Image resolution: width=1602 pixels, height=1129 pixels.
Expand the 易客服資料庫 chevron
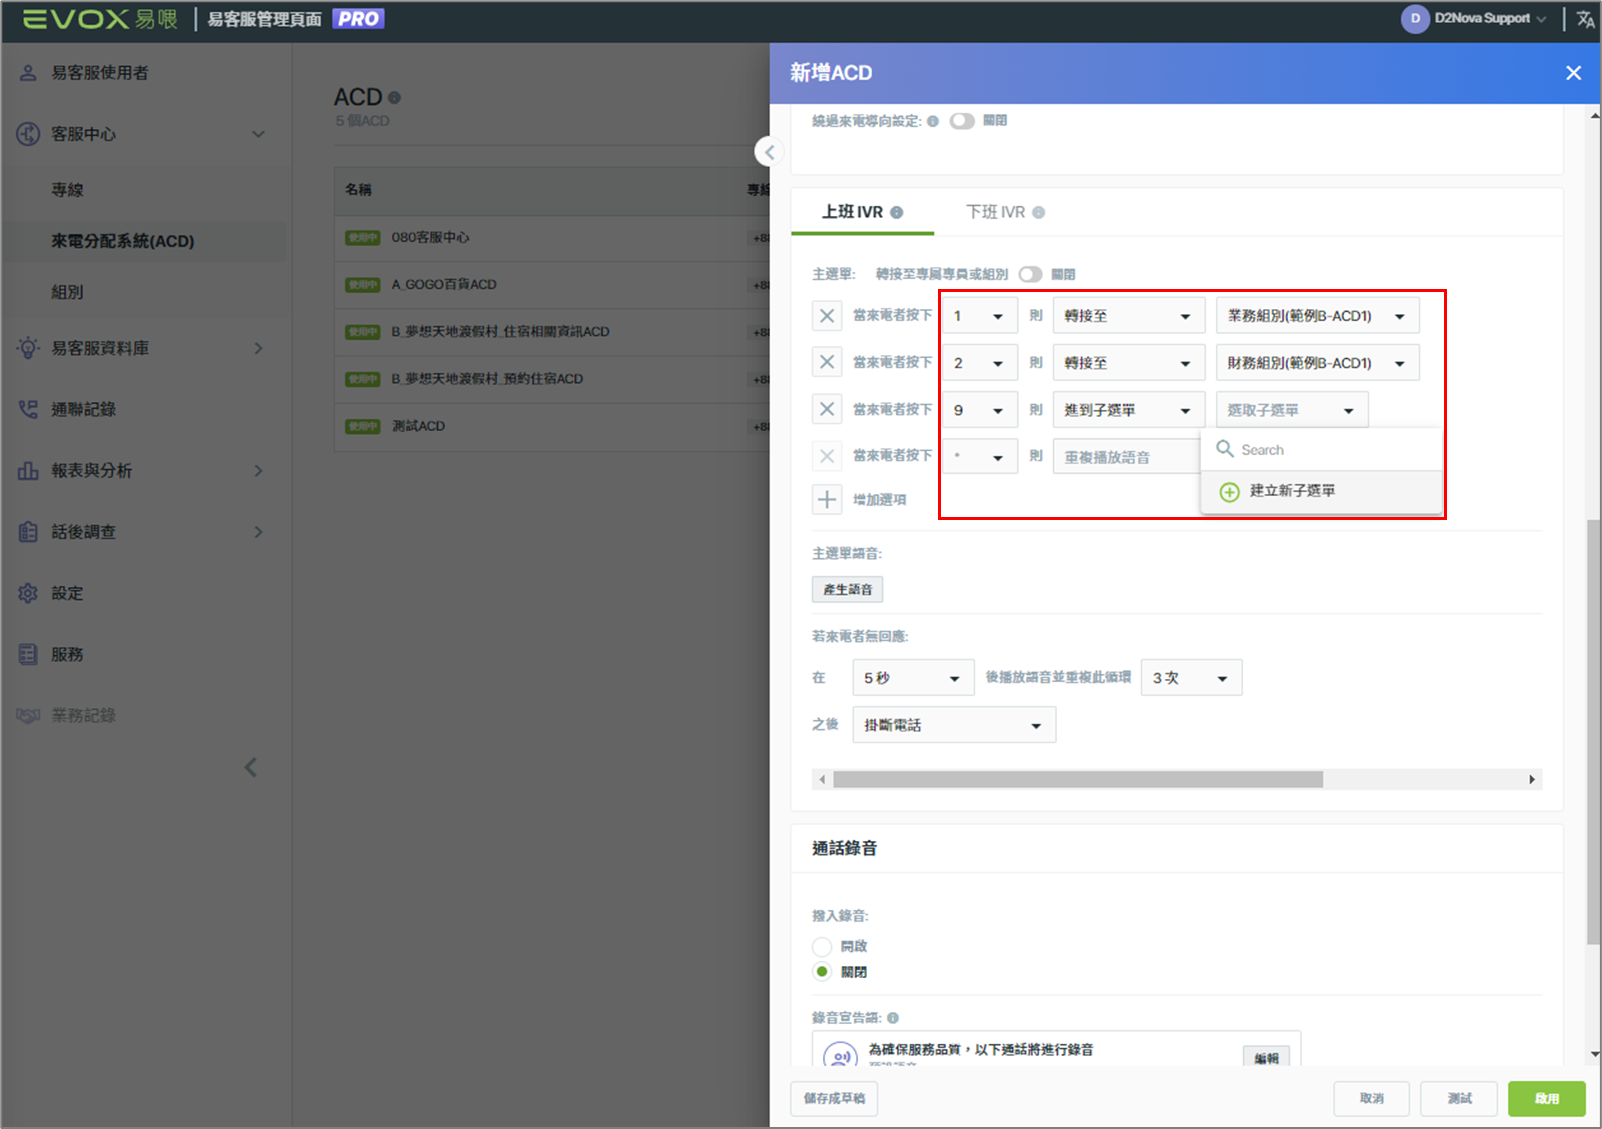pyautogui.click(x=258, y=348)
